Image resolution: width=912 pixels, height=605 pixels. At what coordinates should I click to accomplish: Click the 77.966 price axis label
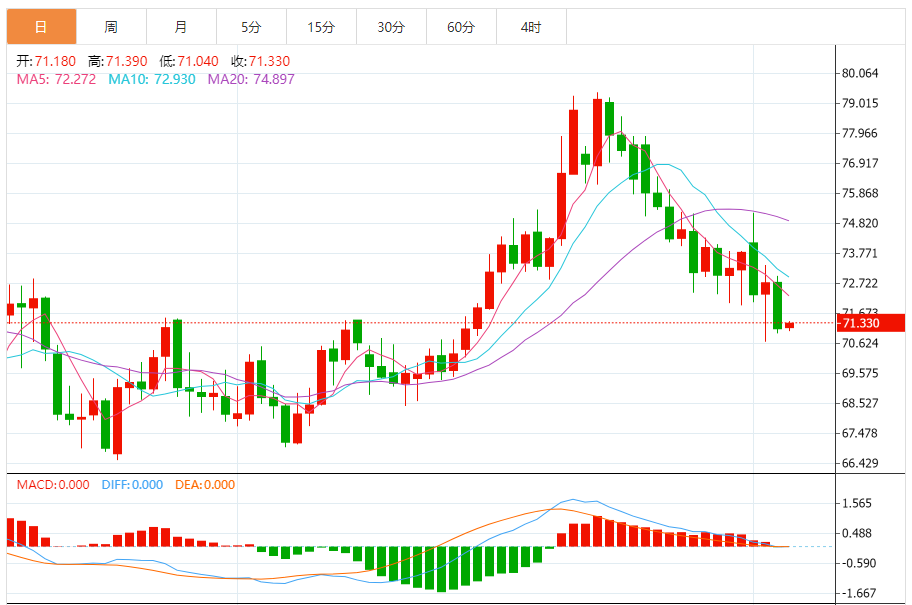[860, 133]
